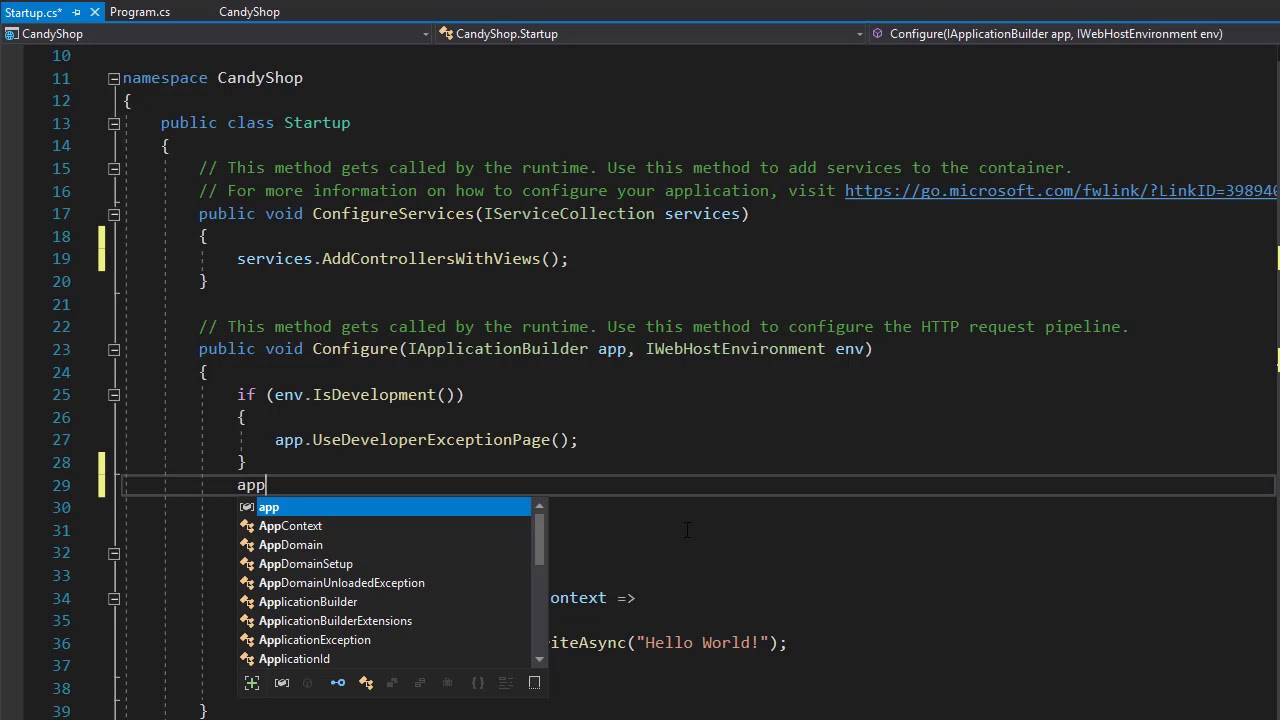This screenshot has height=720, width=1280.
Task: Collapse the comment block at line 15
Action: [114, 168]
